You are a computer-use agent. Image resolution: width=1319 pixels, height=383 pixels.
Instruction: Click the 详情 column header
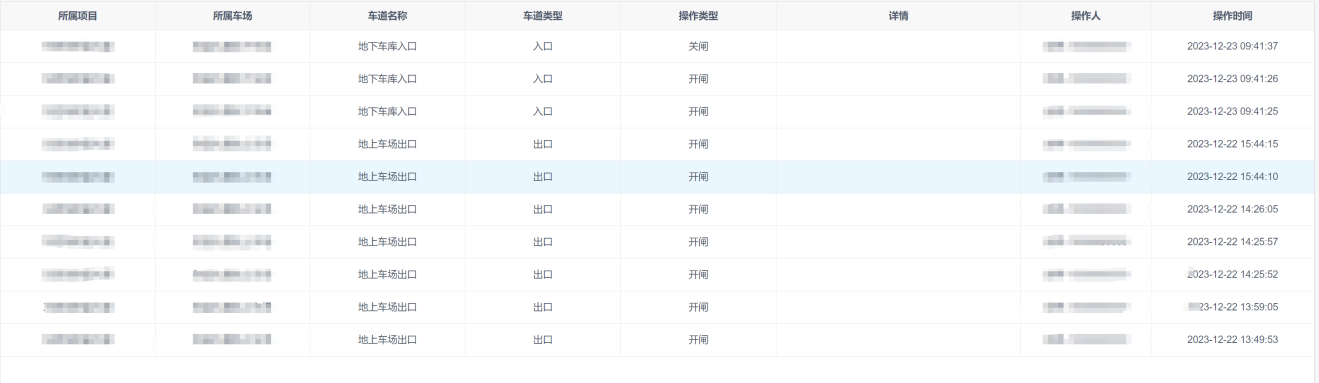coord(898,17)
